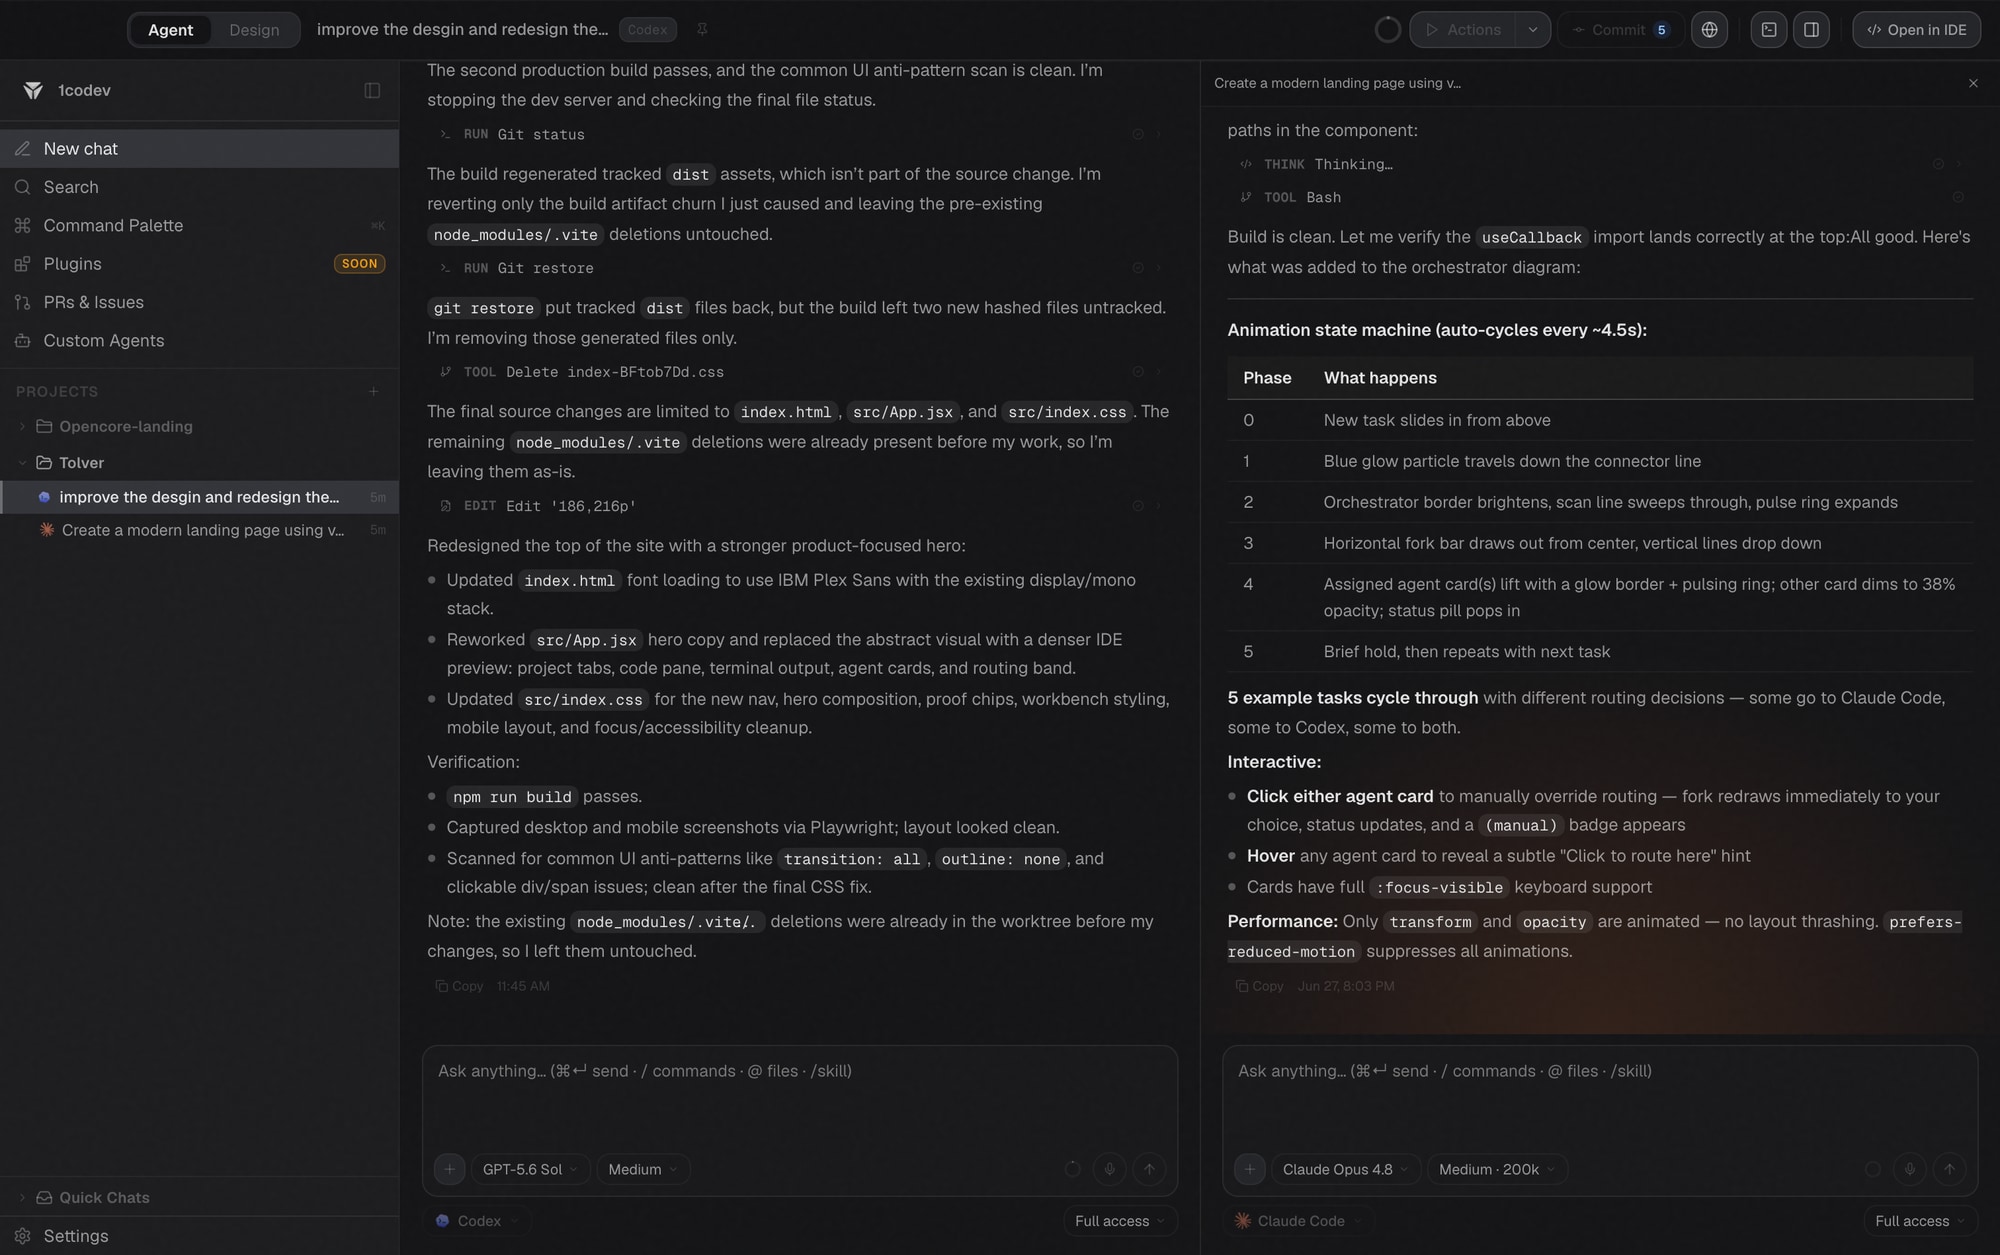Screen dimensions: 2000x1255
Task: Click the microphone icon in the right chat input
Action: pyautogui.click(x=1909, y=1169)
